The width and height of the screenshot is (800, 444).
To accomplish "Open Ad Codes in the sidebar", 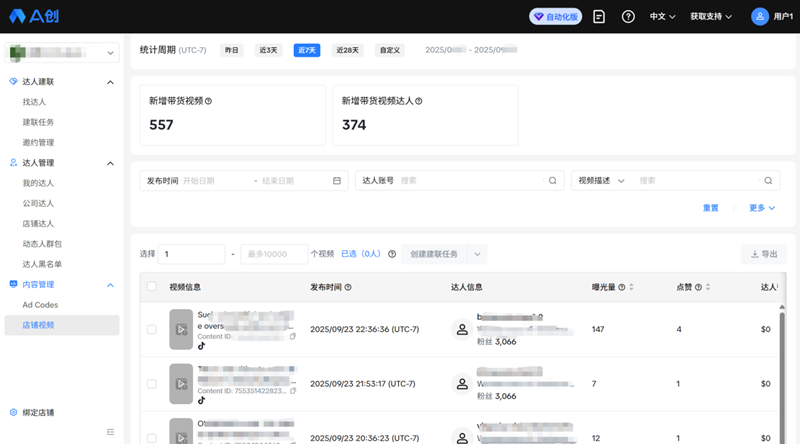I will point(40,305).
